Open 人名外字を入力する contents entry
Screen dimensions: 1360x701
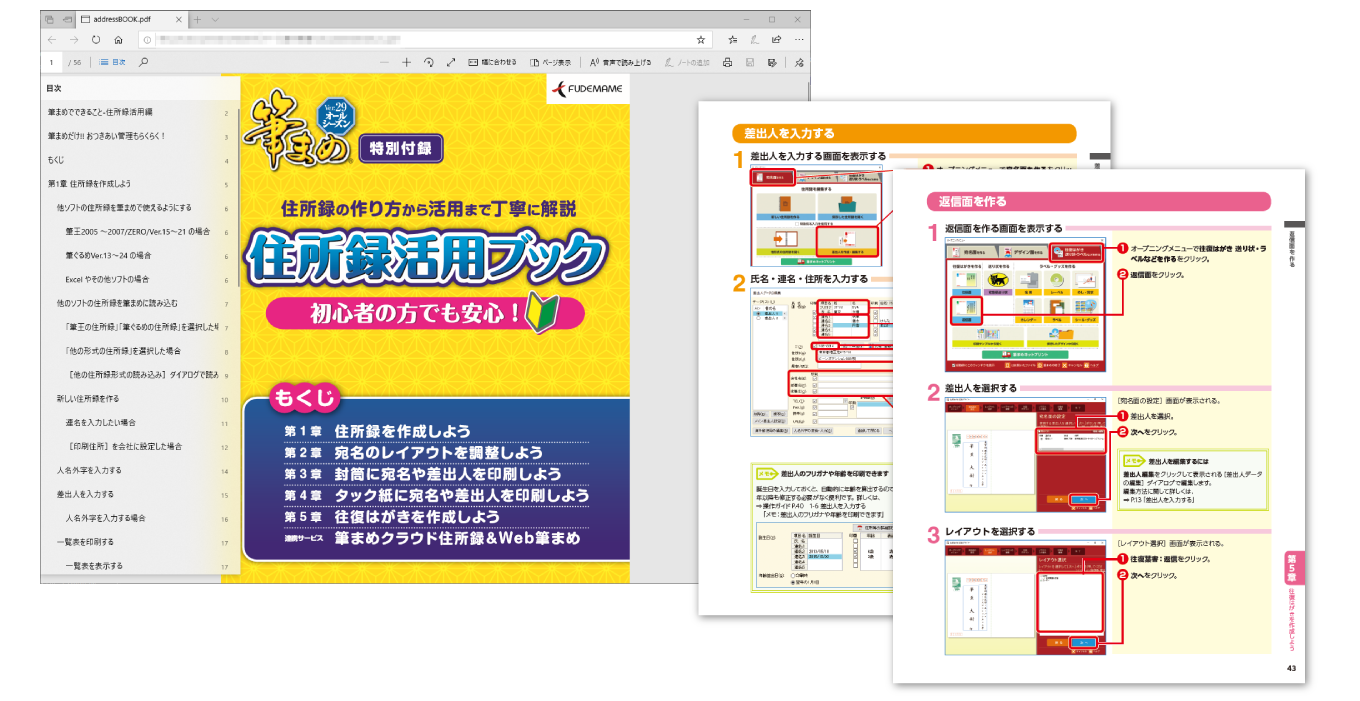89,470
